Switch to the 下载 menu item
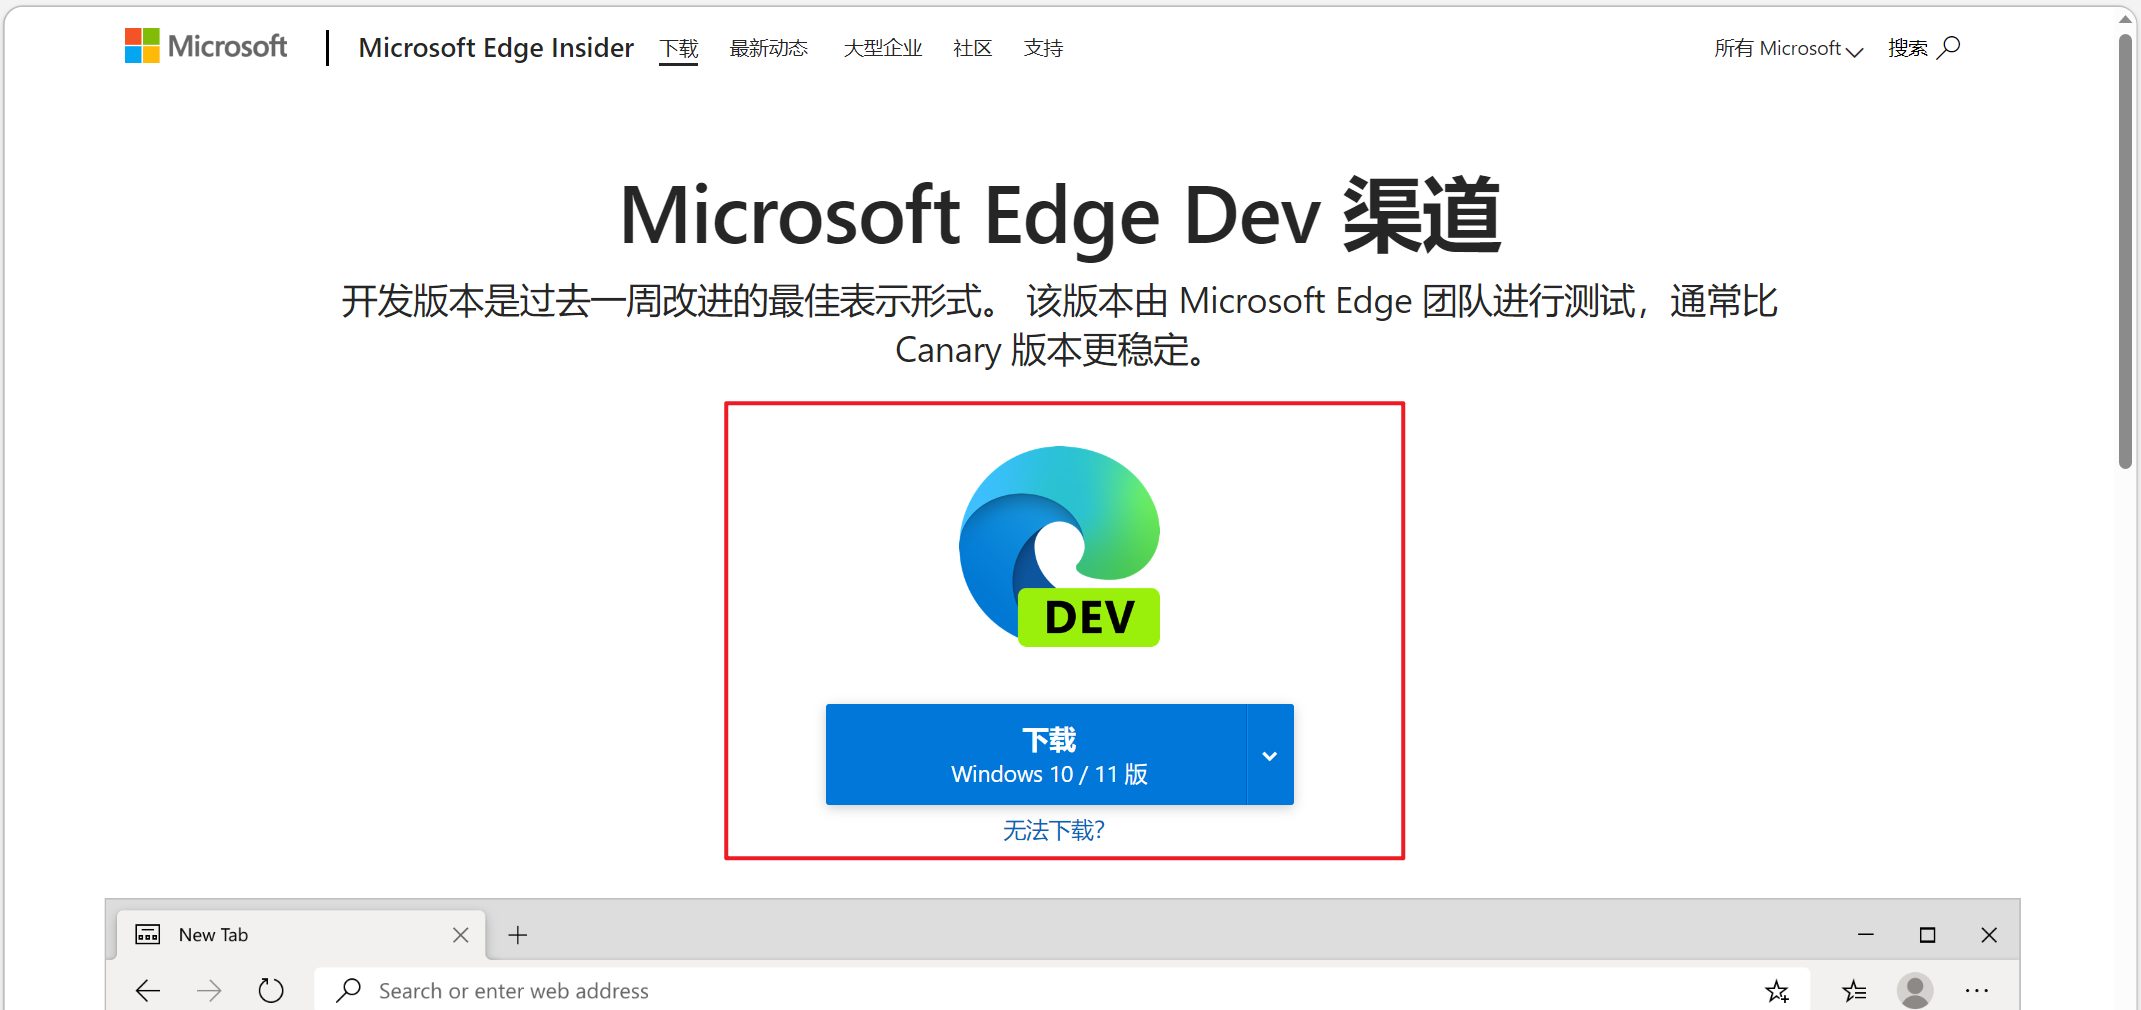 pyautogui.click(x=679, y=47)
